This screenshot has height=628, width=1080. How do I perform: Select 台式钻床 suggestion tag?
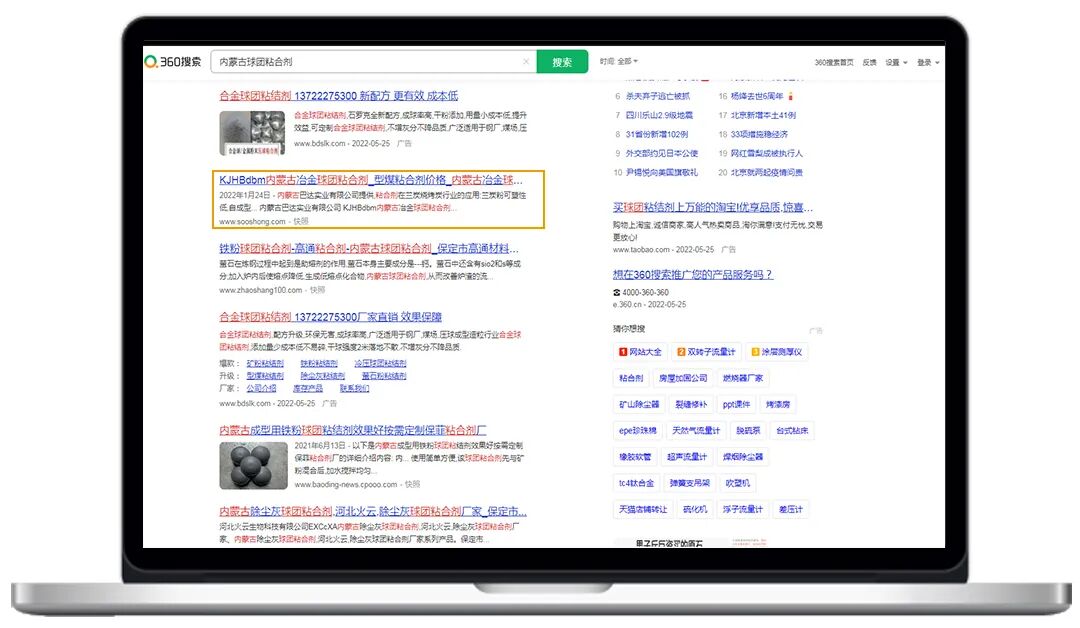[x=792, y=430]
